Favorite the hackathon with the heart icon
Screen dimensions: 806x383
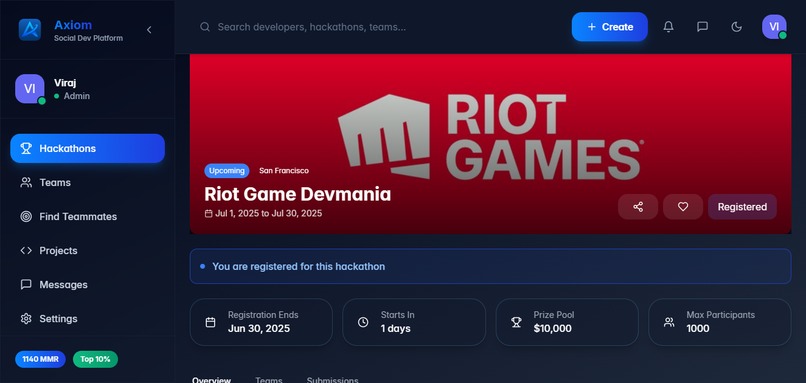tap(683, 207)
